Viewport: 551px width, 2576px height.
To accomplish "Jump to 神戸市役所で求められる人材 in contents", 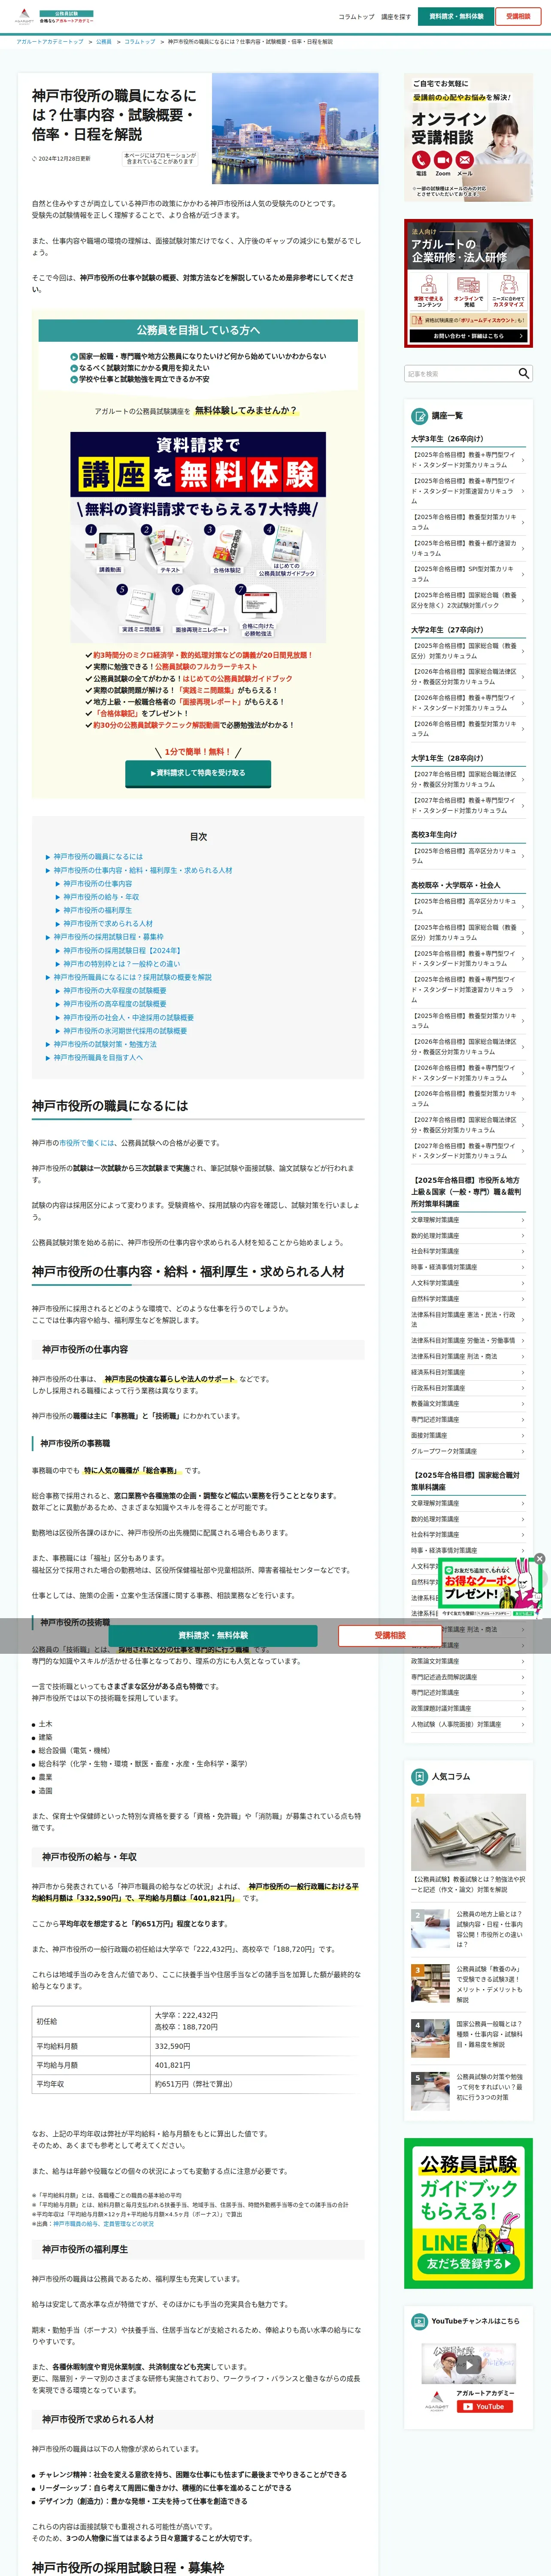I will tap(108, 924).
